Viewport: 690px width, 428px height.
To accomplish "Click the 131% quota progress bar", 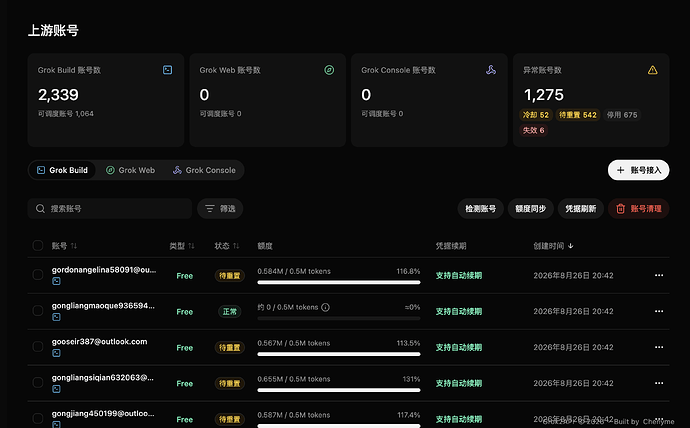I will 339,390.
